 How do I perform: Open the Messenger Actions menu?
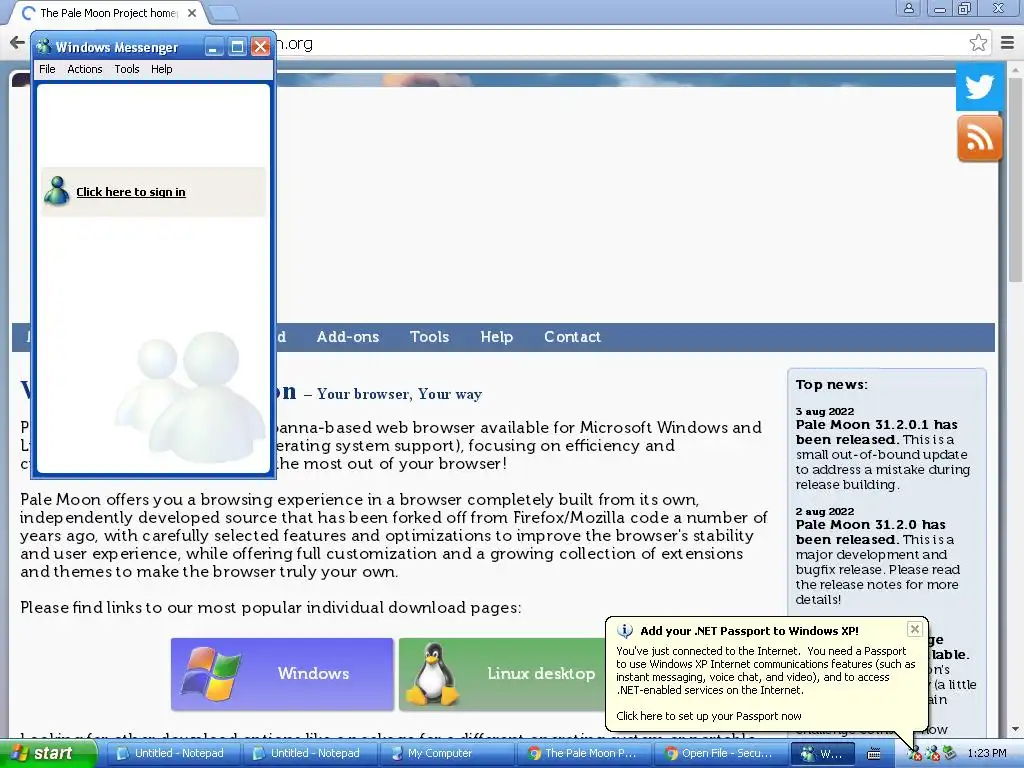(85, 69)
